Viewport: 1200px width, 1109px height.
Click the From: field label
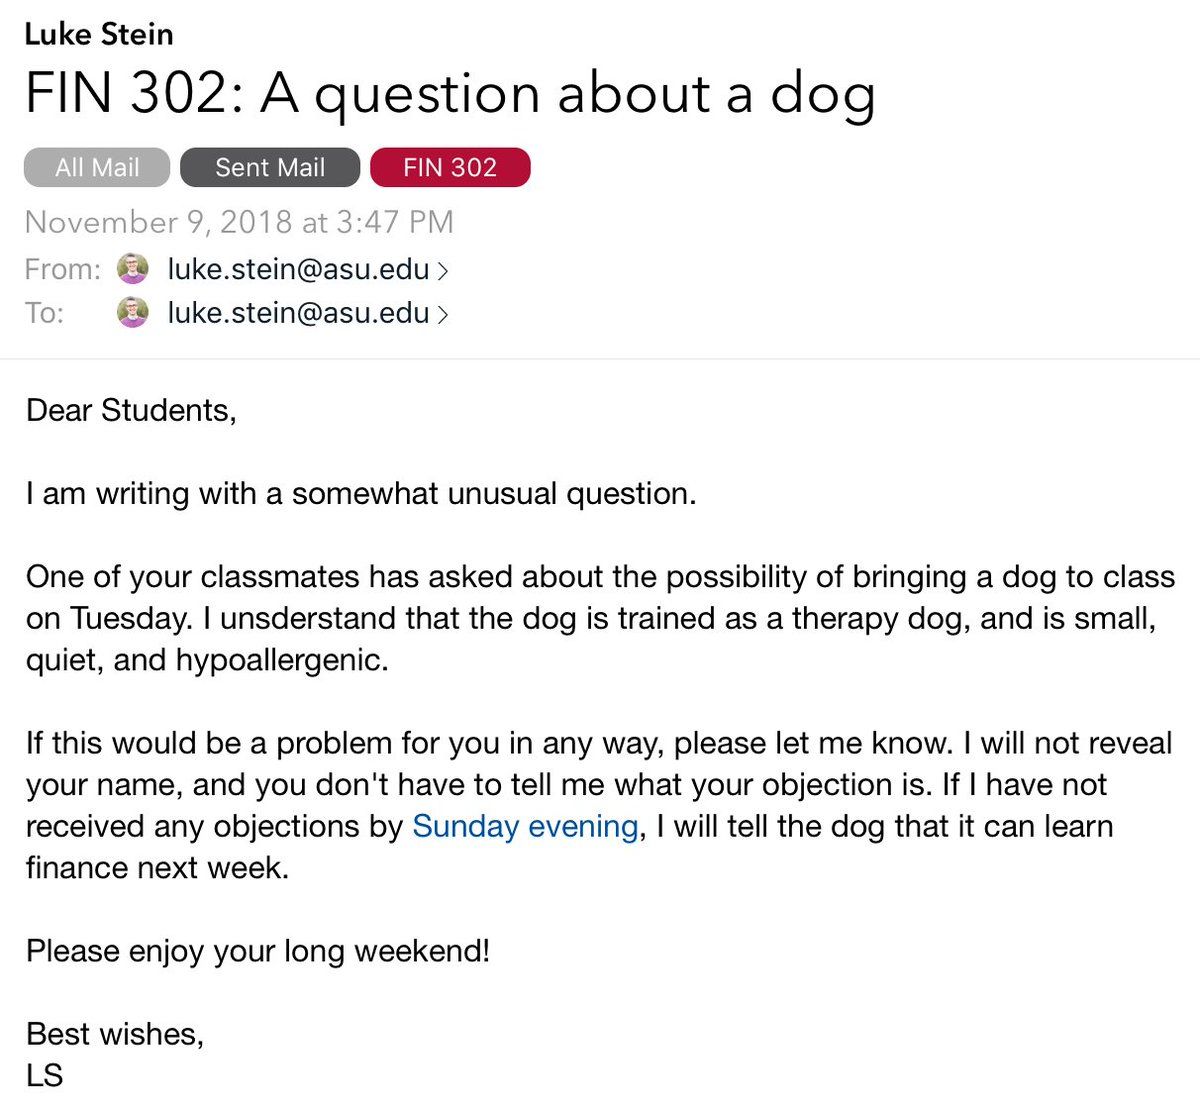(62, 270)
